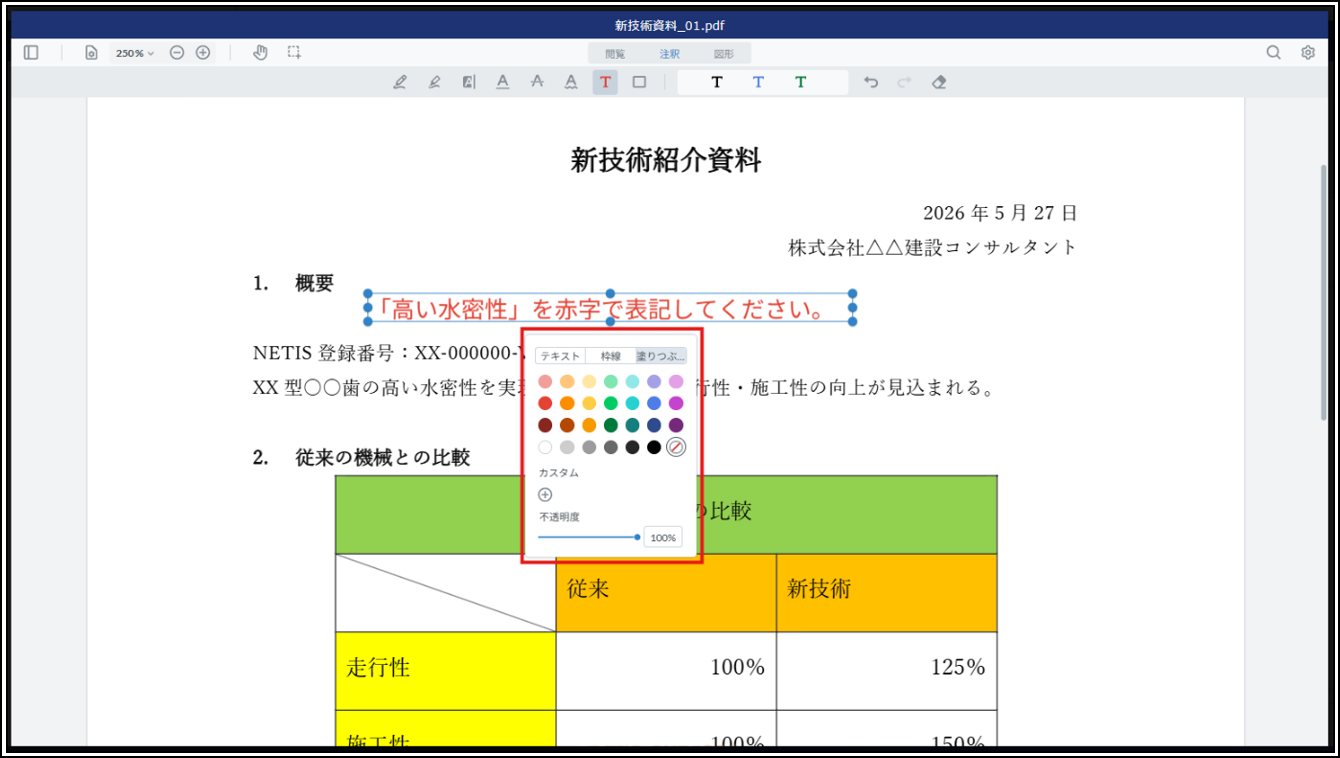Pick the pale yellow swatch
Image resolution: width=1340 pixels, height=758 pixels.
coord(589,381)
